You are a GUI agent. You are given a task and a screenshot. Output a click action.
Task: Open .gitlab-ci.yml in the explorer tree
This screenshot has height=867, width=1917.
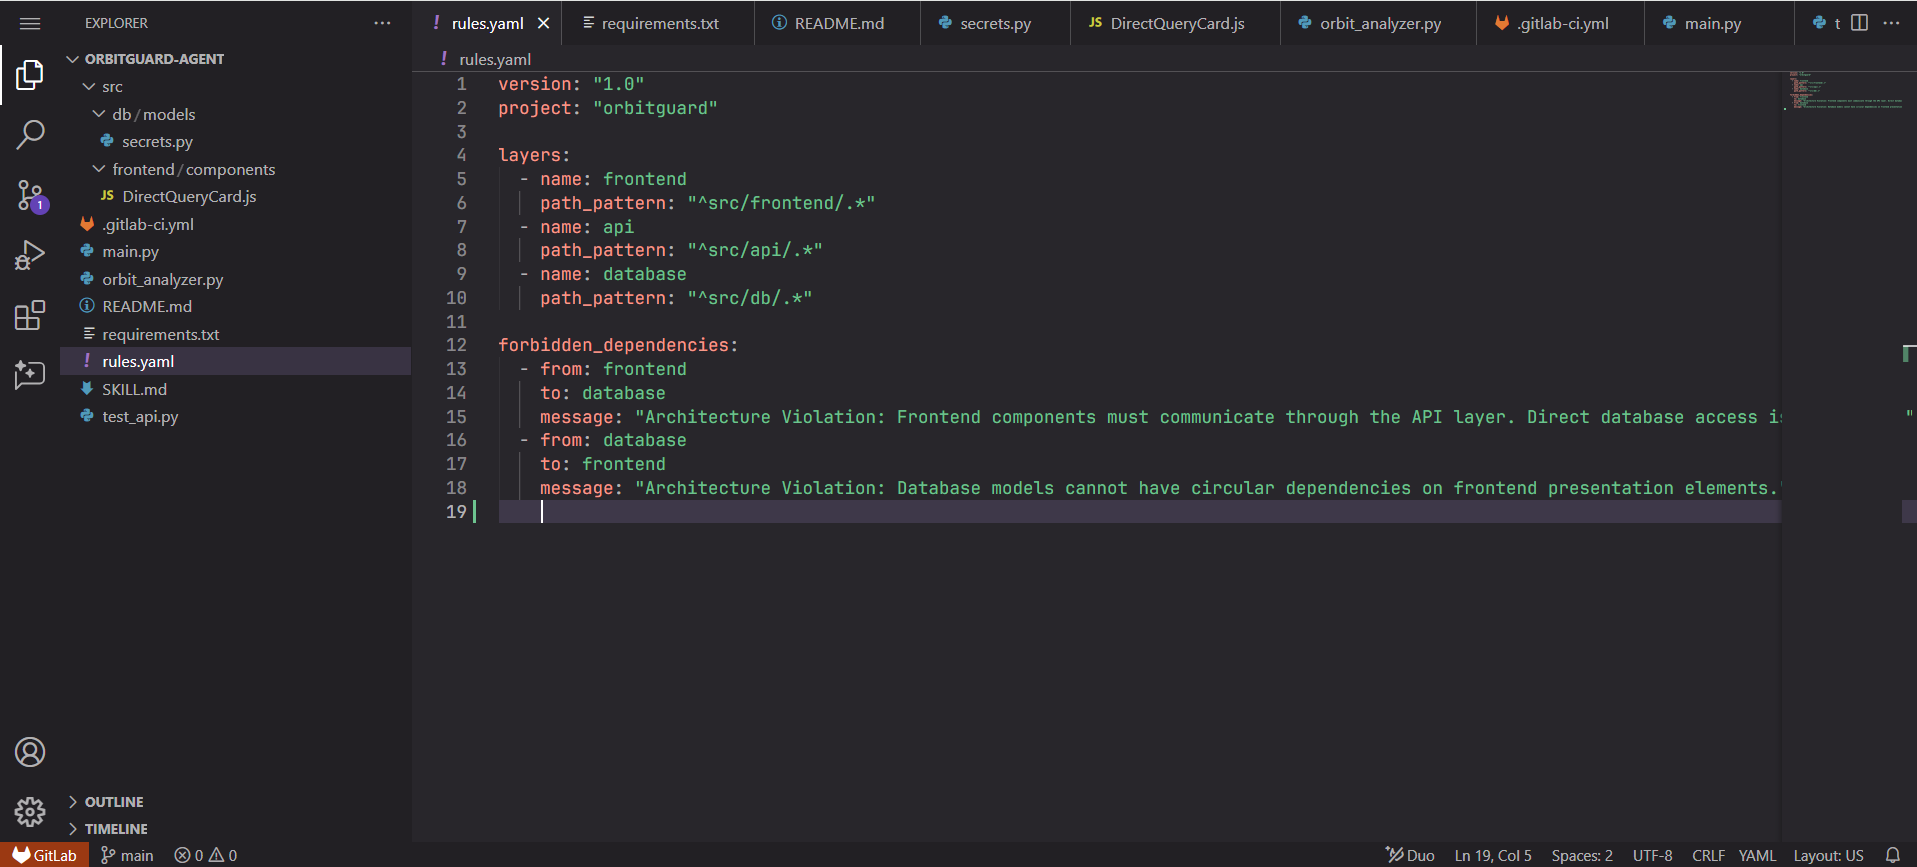pos(148,224)
